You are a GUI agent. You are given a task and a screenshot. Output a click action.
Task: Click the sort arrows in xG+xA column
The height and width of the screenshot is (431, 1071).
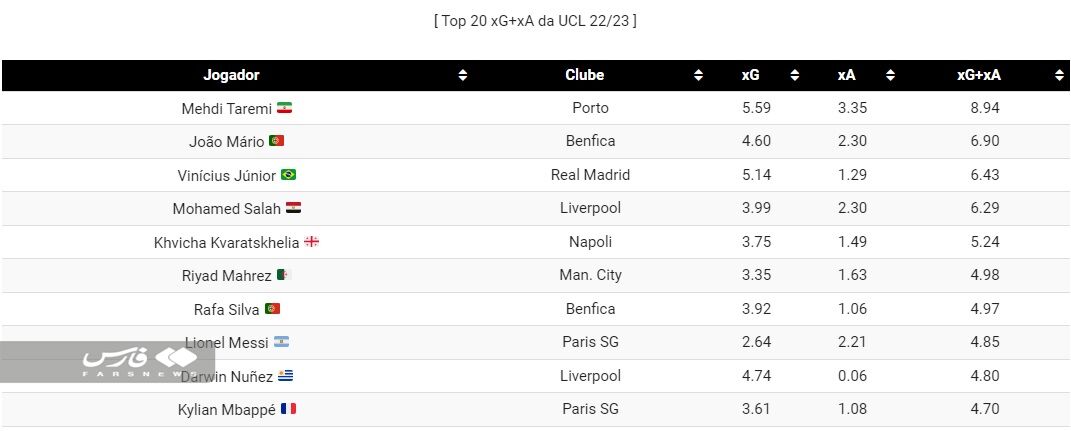point(1059,75)
